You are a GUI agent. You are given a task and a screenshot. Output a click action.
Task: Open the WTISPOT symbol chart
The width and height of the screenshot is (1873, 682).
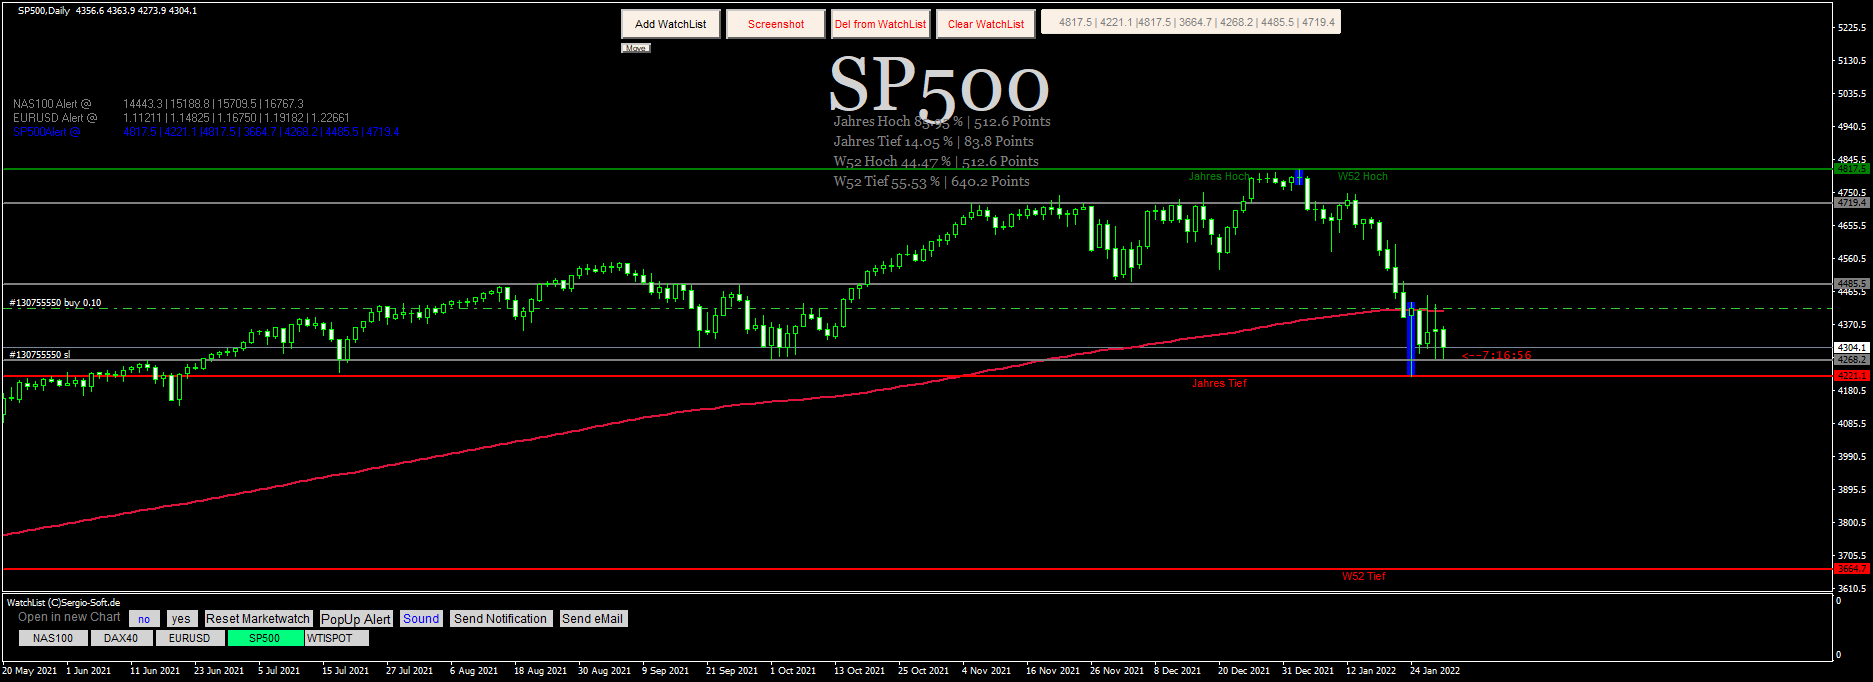(x=330, y=638)
